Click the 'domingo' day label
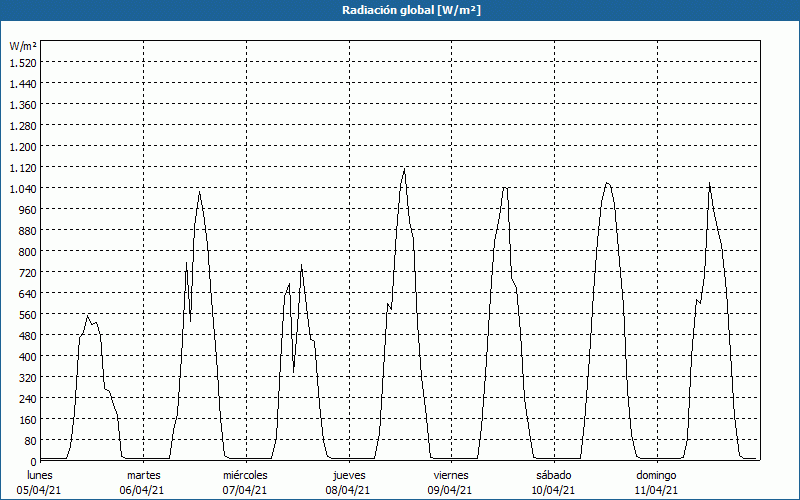Screen dimensions: 800x500 [656, 475]
